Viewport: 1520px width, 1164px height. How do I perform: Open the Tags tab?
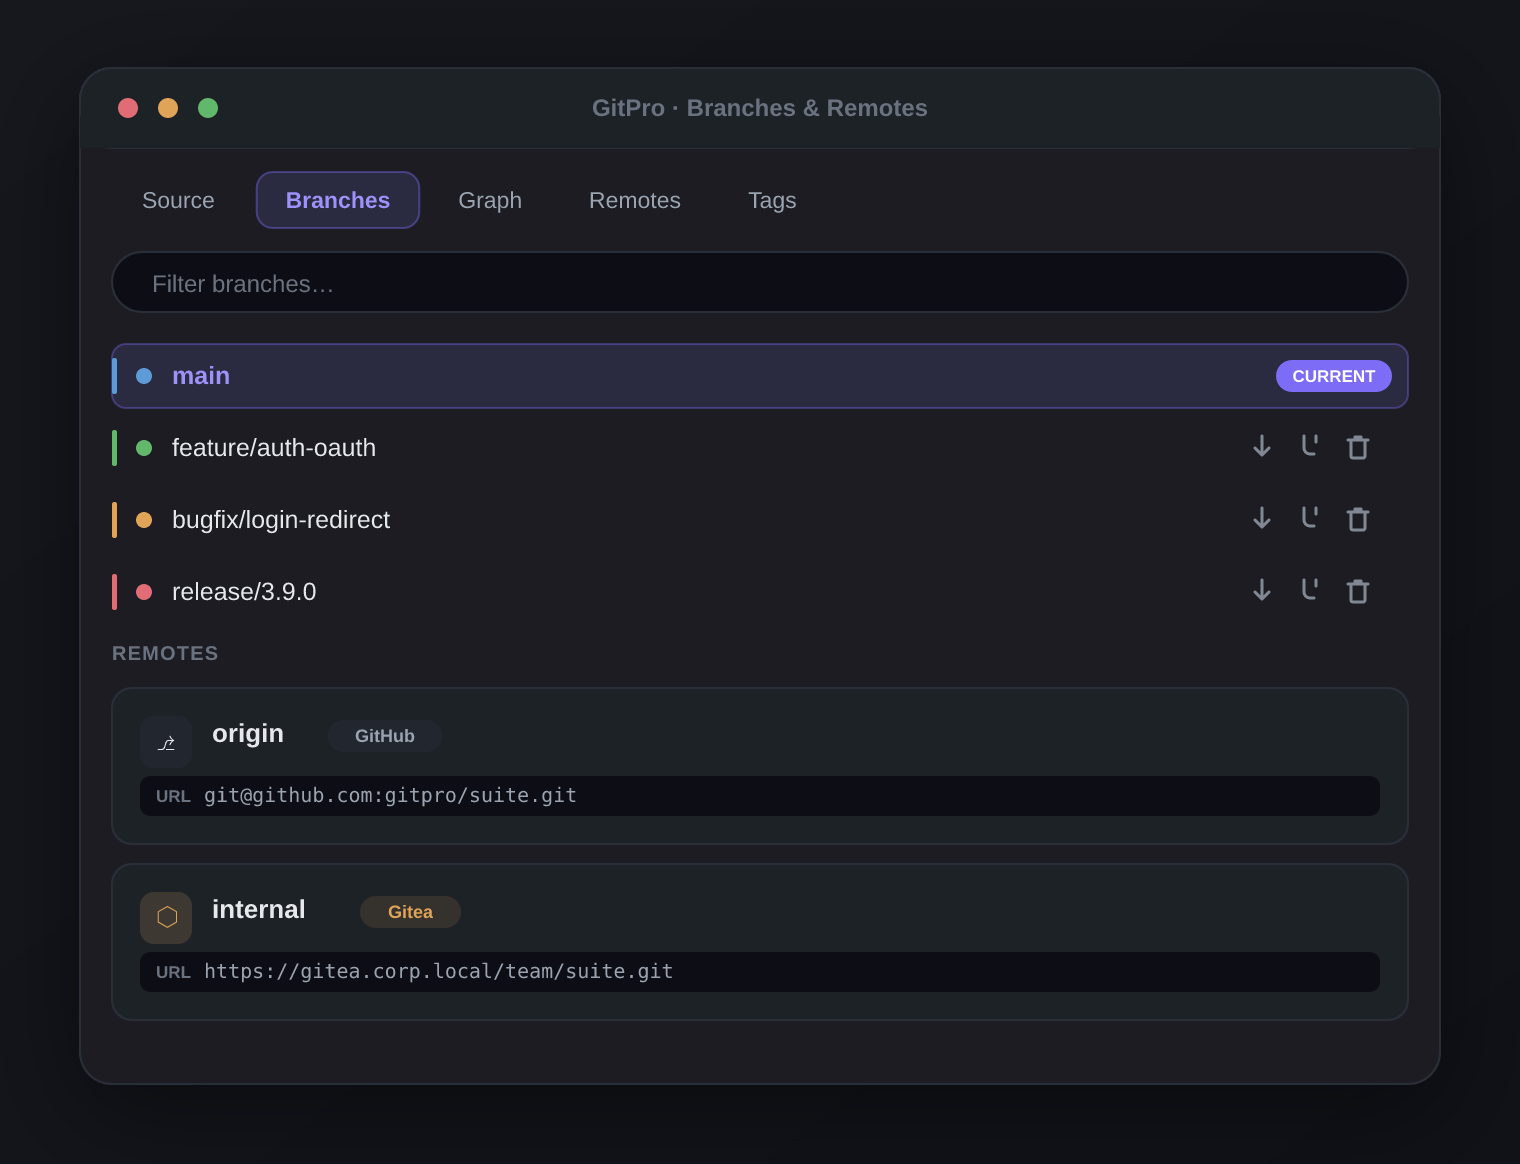click(x=772, y=200)
